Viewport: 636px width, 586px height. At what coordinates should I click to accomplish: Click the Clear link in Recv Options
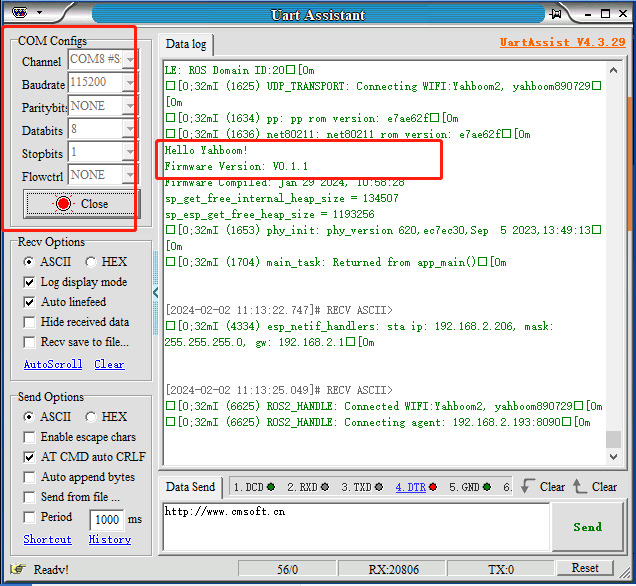pyautogui.click(x=110, y=364)
